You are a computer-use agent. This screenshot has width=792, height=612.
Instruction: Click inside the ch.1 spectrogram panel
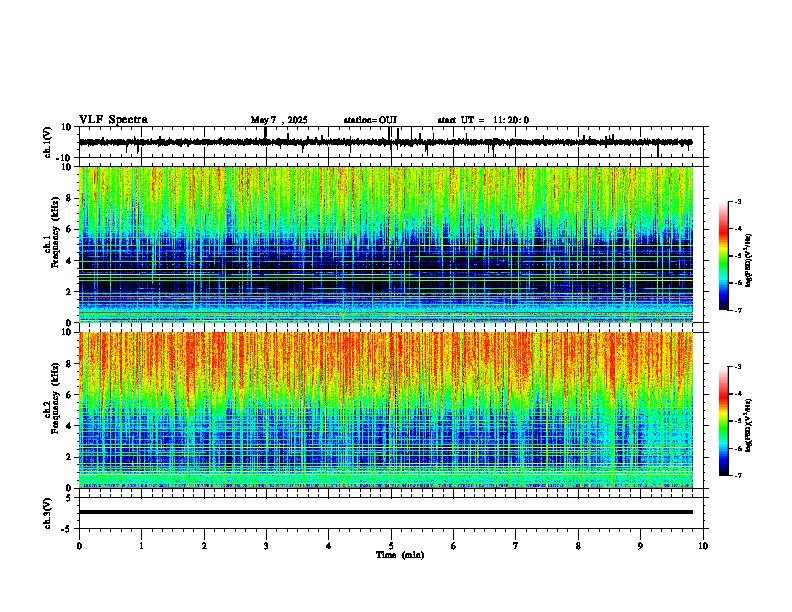386,244
